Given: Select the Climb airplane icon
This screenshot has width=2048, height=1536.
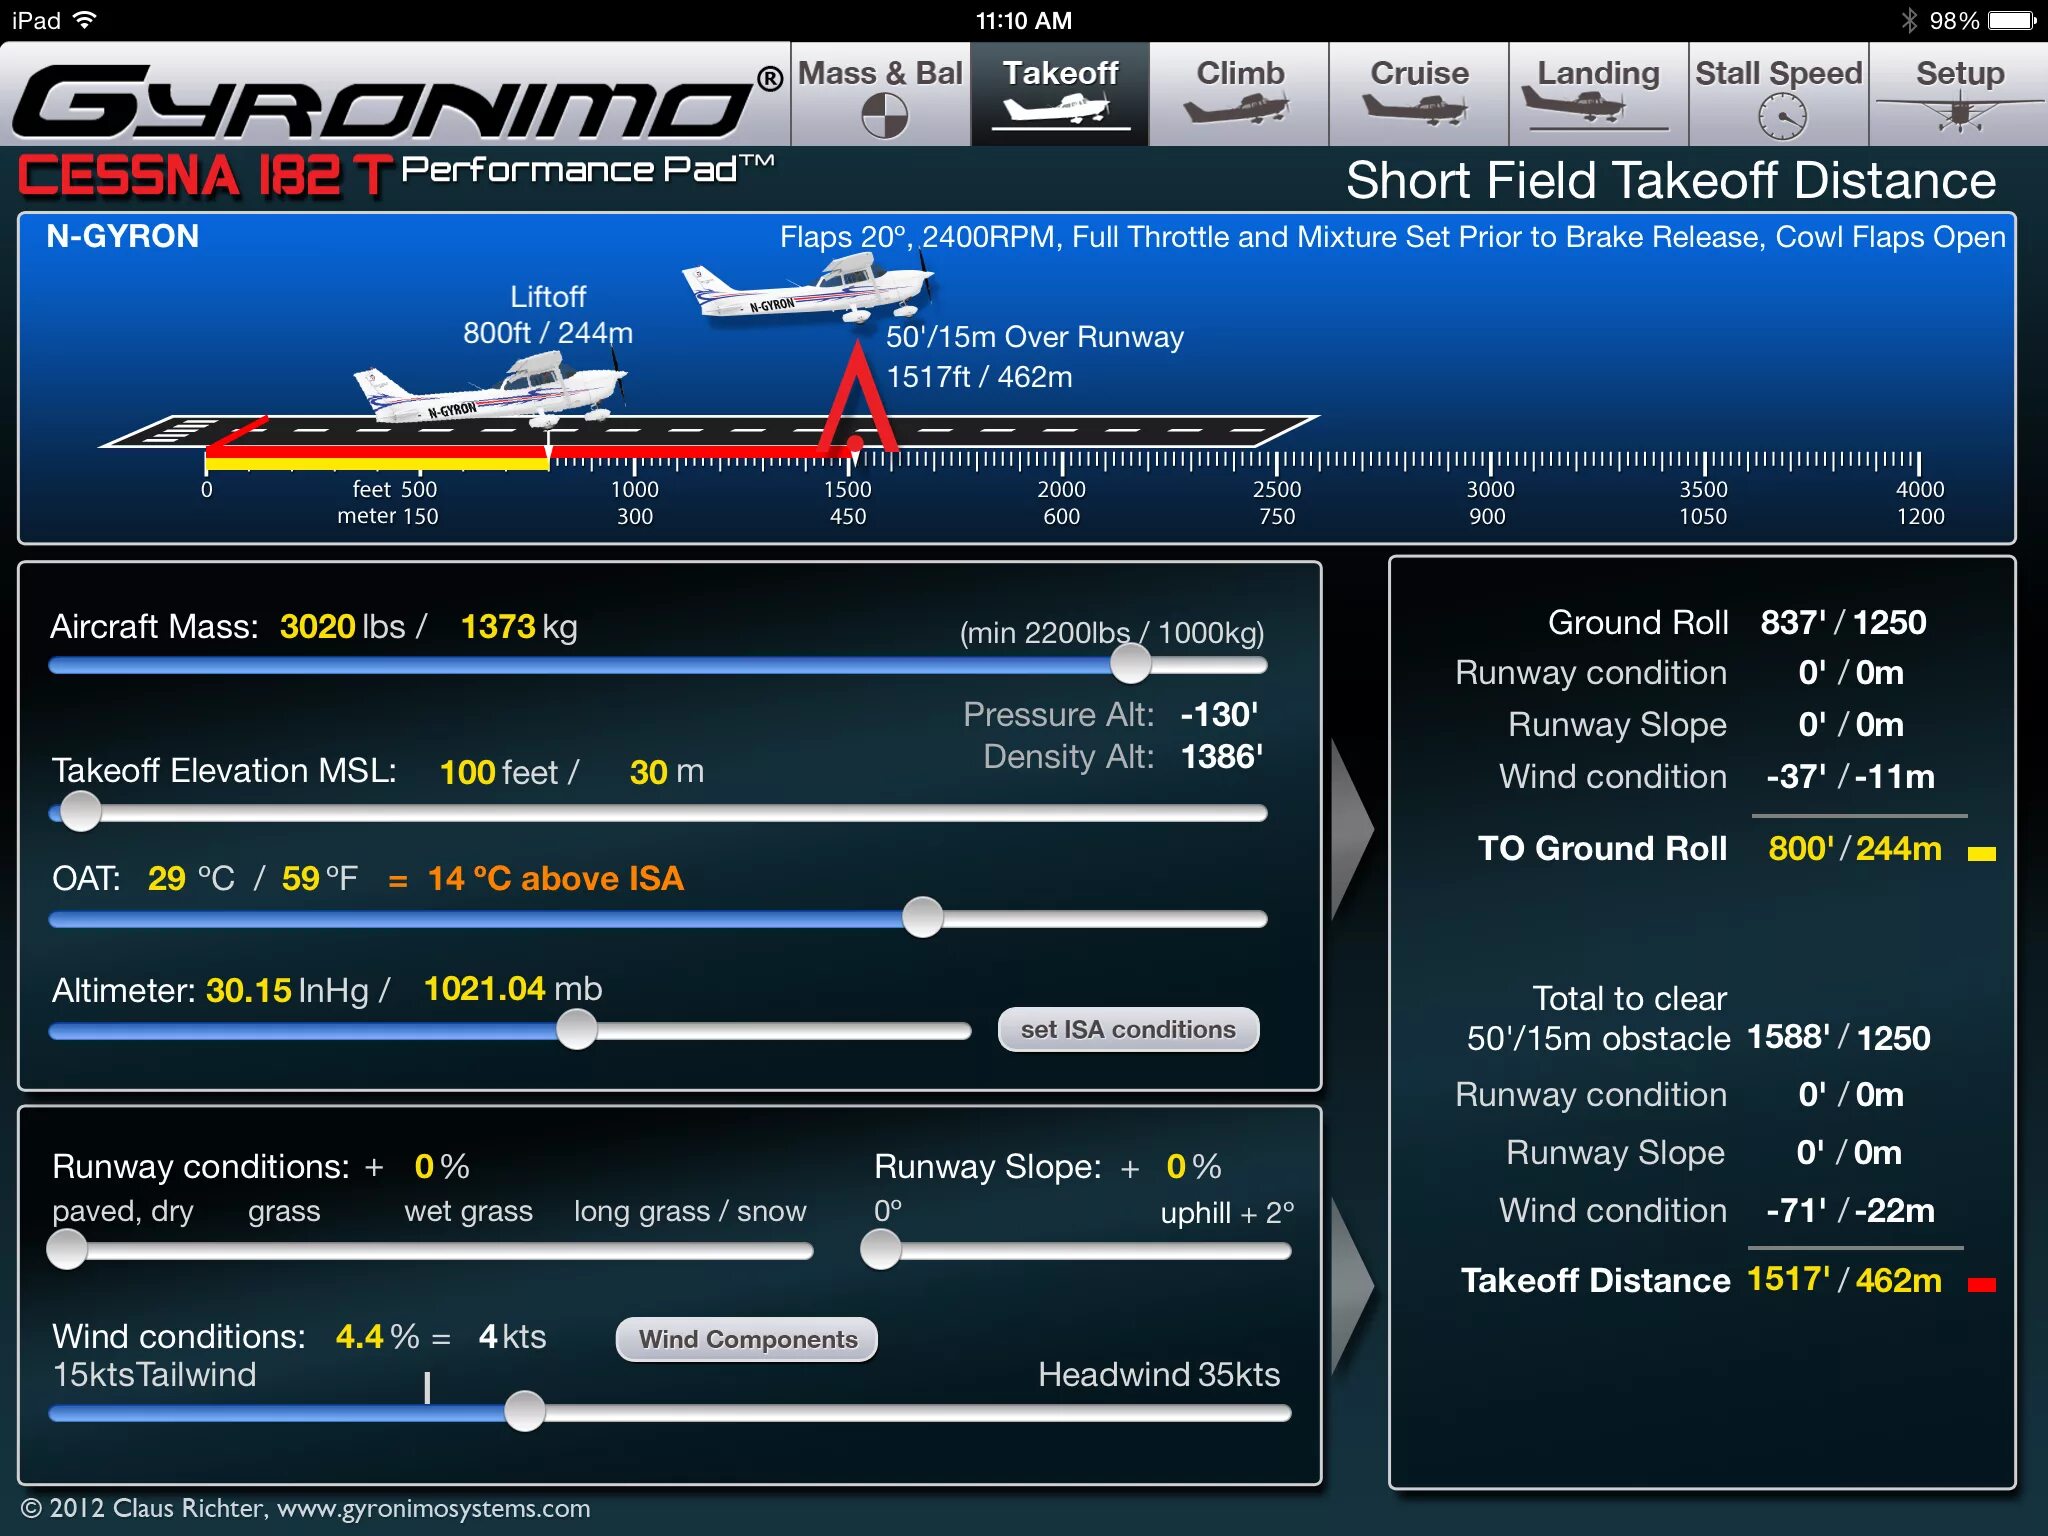Looking at the screenshot, I should pos(1238,108).
